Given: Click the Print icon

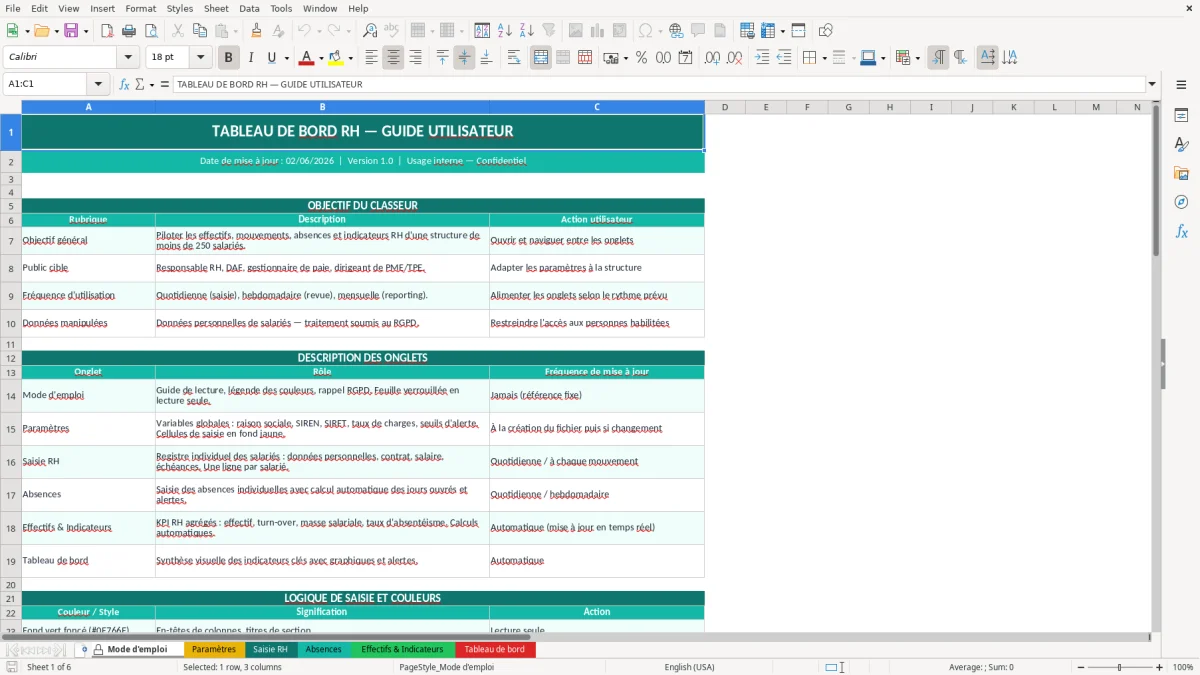Looking at the screenshot, I should [x=128, y=31].
